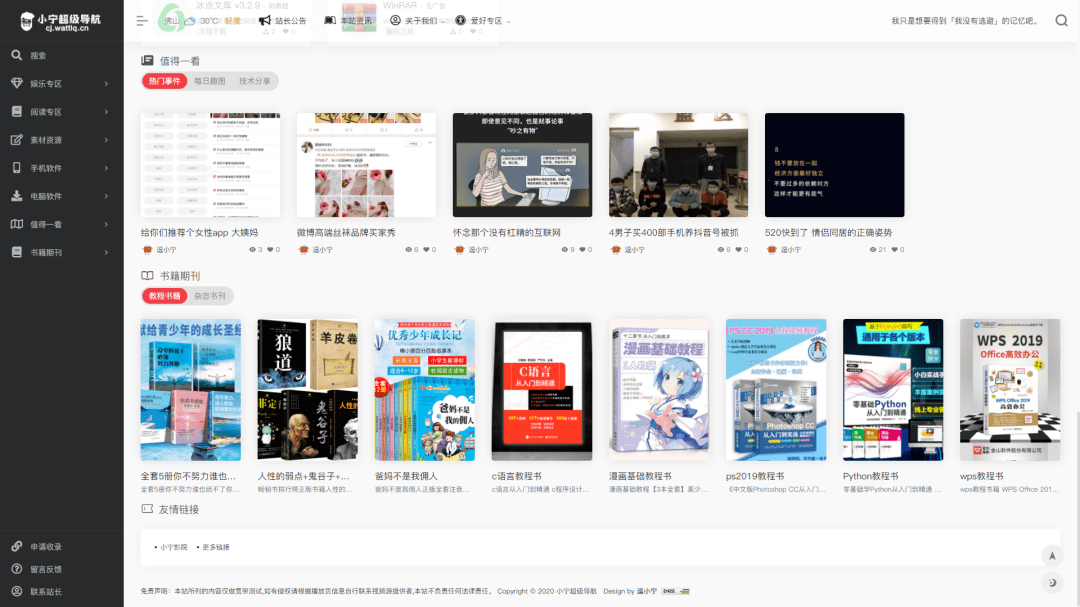The image size is (1080, 607).
Task: Open the 怀念那个没有杠精的互联网 article thumbnail
Action: click(x=522, y=165)
